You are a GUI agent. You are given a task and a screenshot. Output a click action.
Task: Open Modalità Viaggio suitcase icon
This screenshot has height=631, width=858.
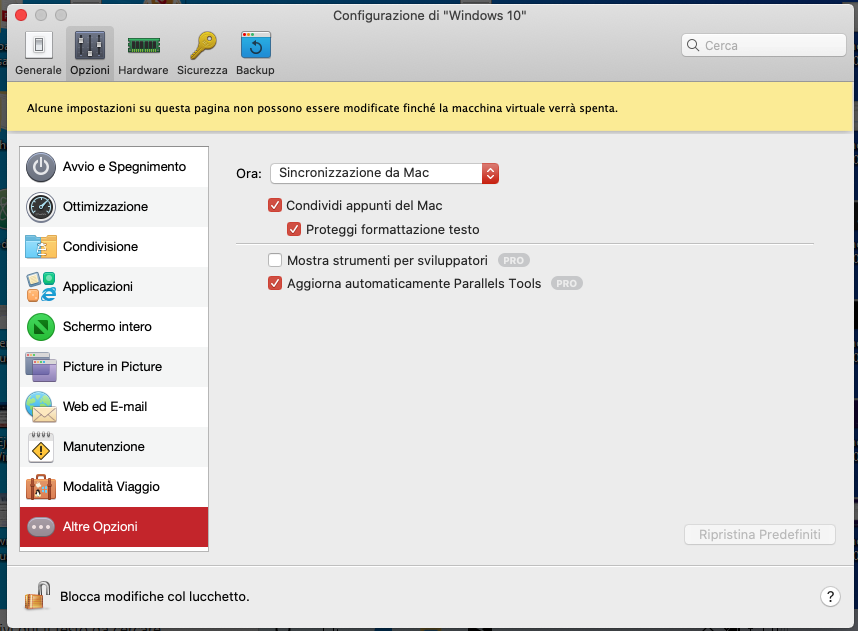click(x=40, y=487)
